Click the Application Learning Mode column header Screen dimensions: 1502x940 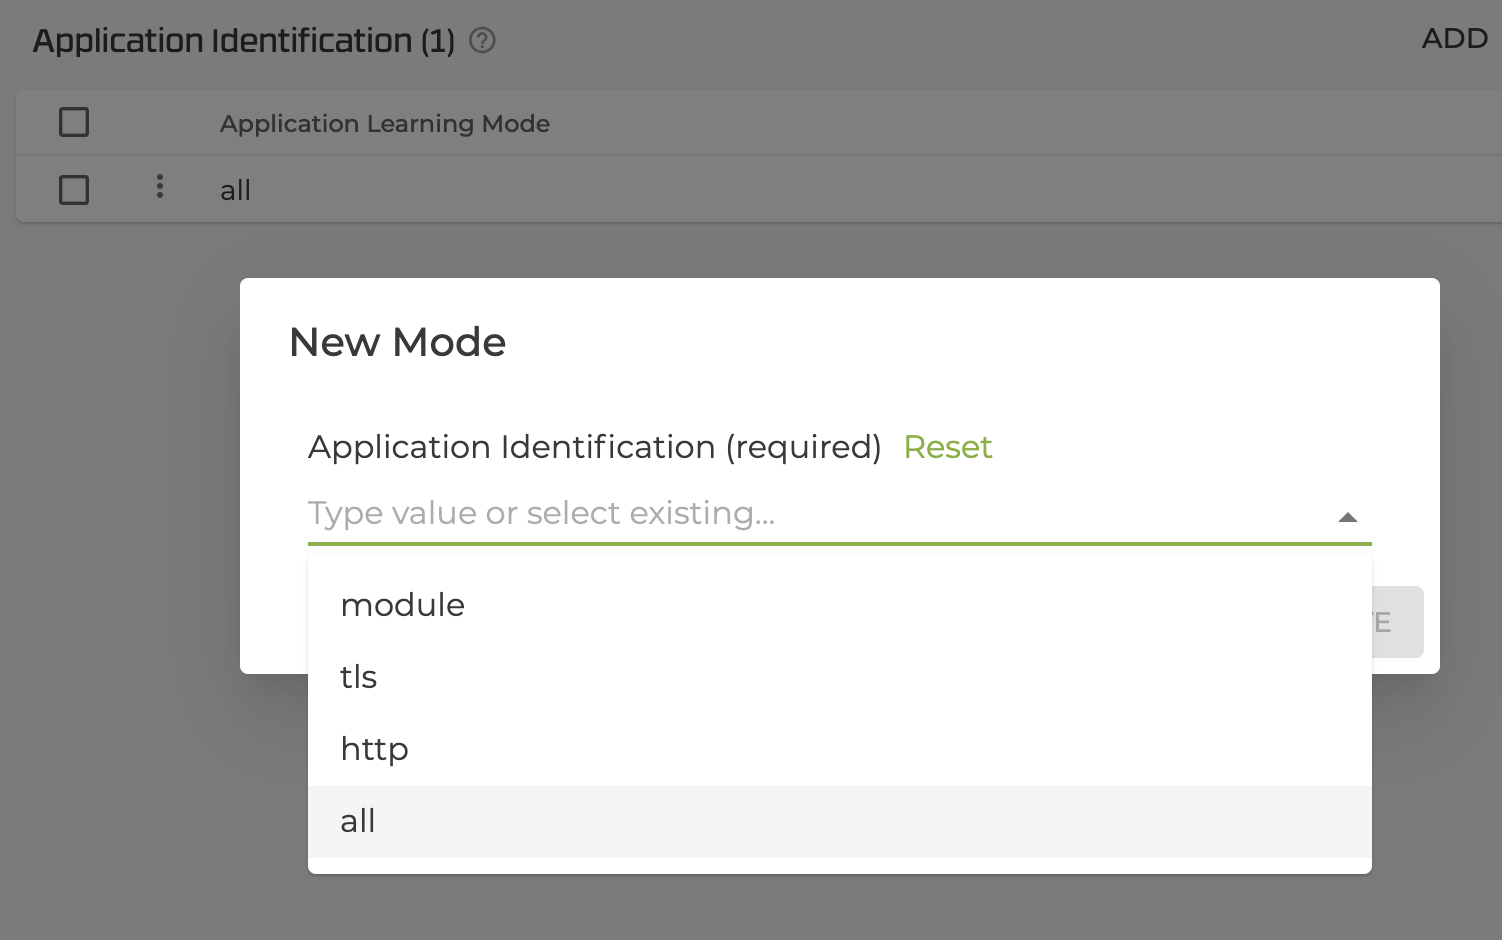pos(385,124)
